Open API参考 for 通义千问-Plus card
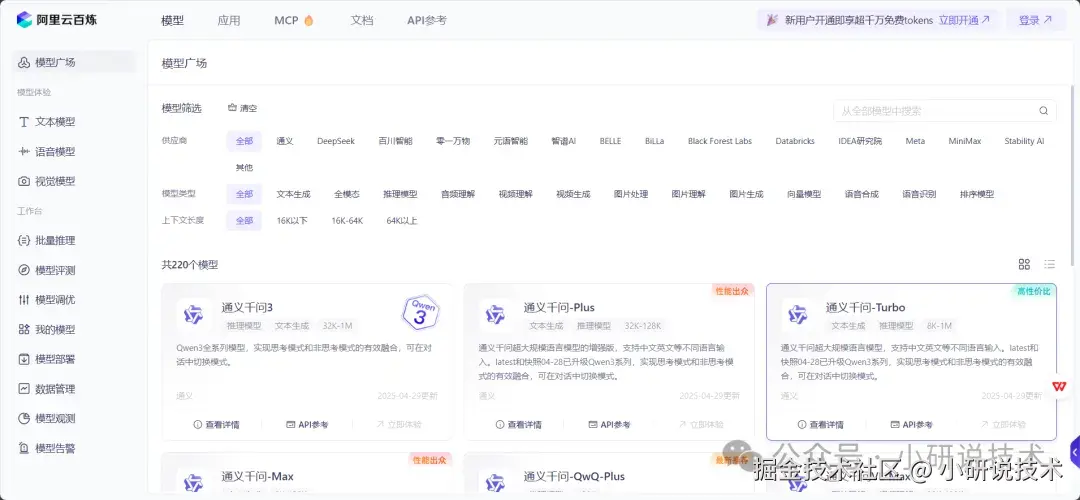1080x500 pixels. tap(610, 424)
